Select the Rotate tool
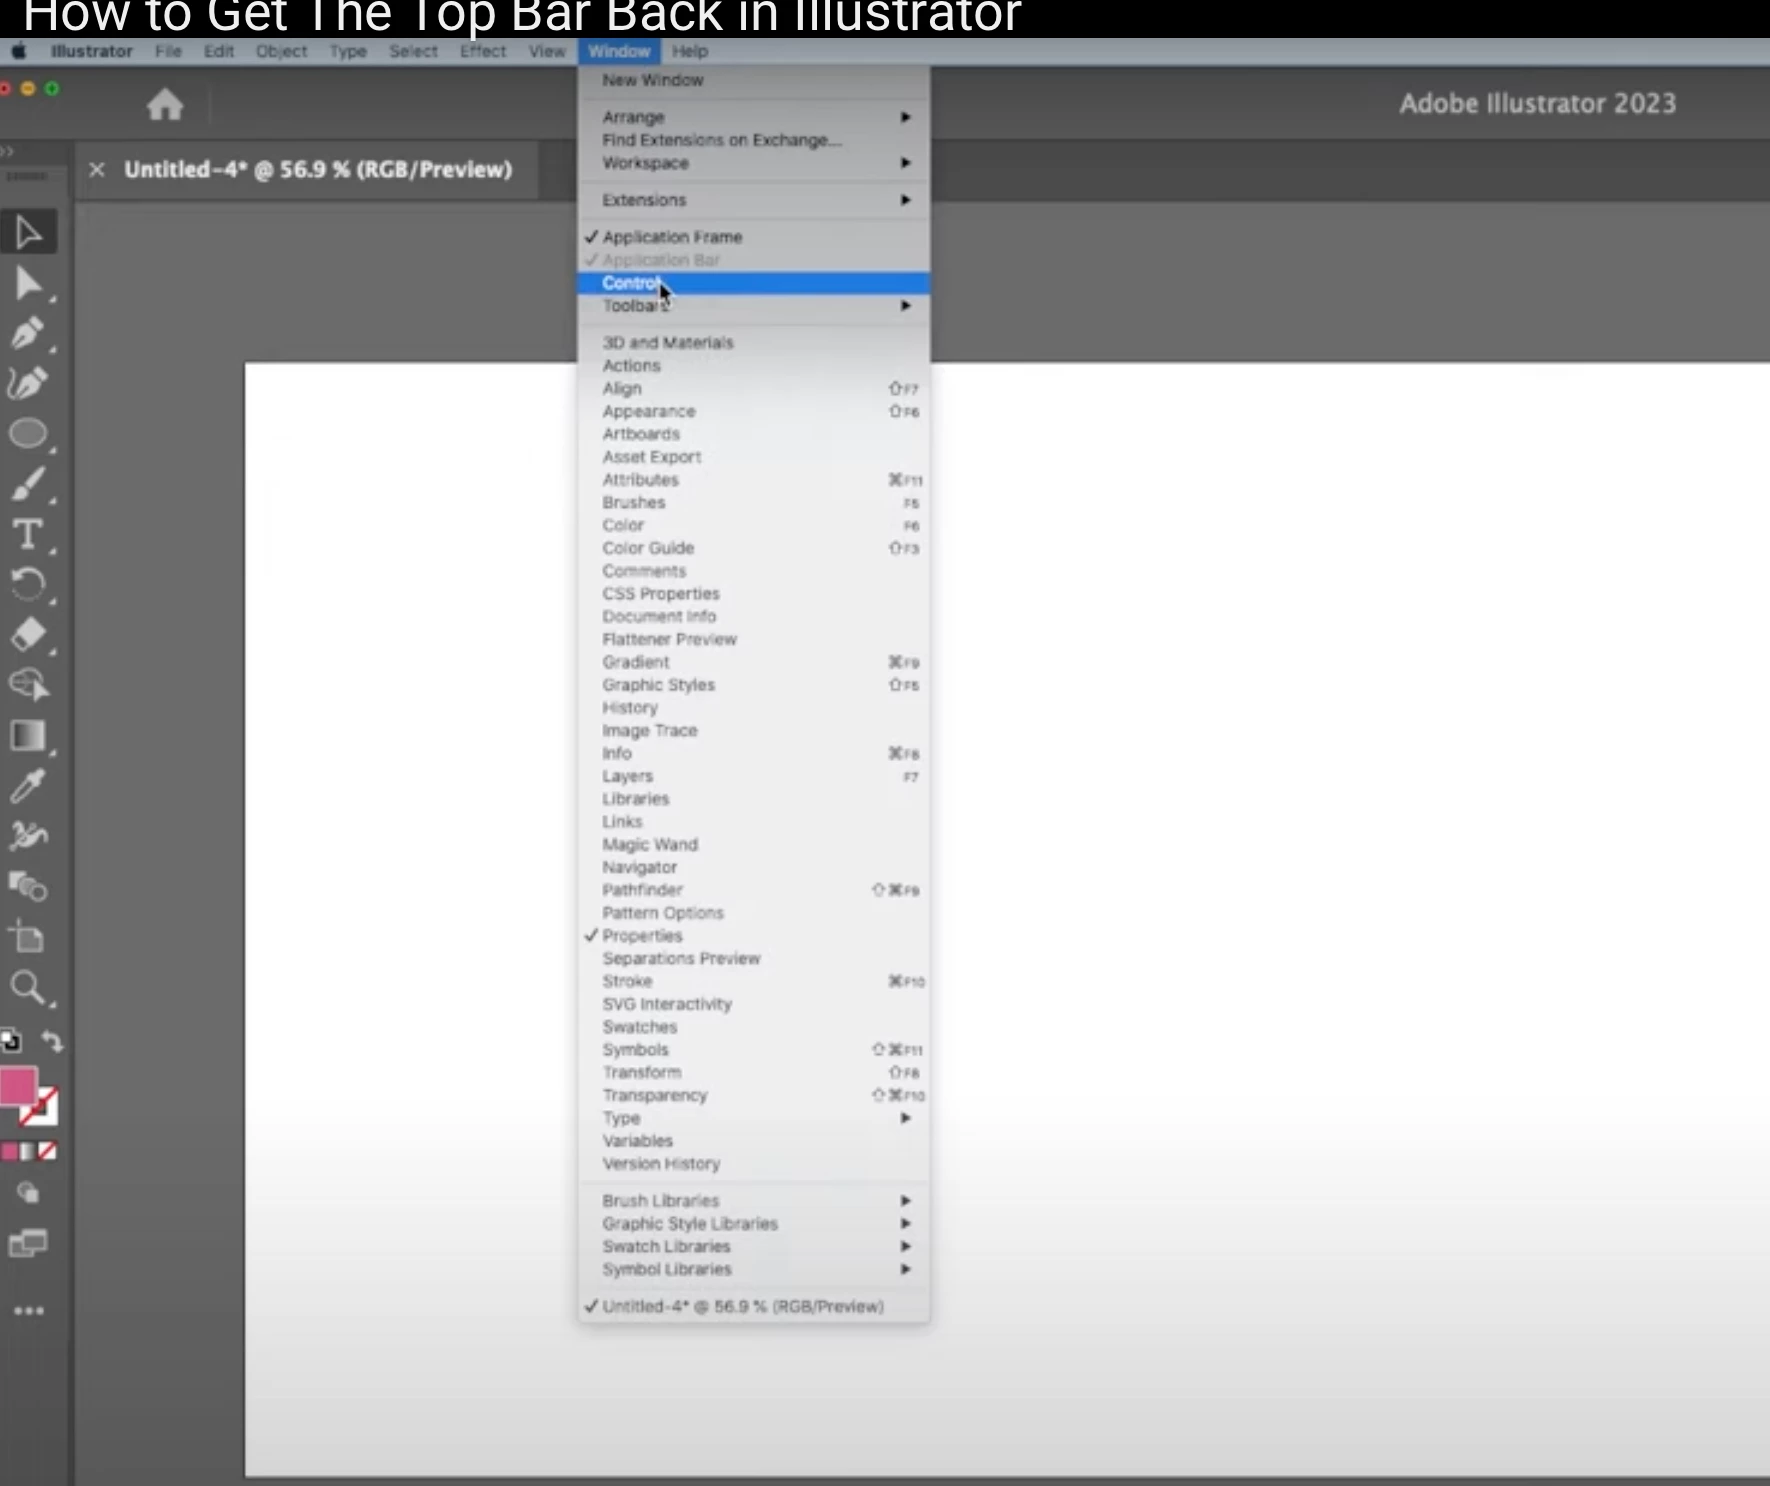1770x1486 pixels. click(x=28, y=584)
